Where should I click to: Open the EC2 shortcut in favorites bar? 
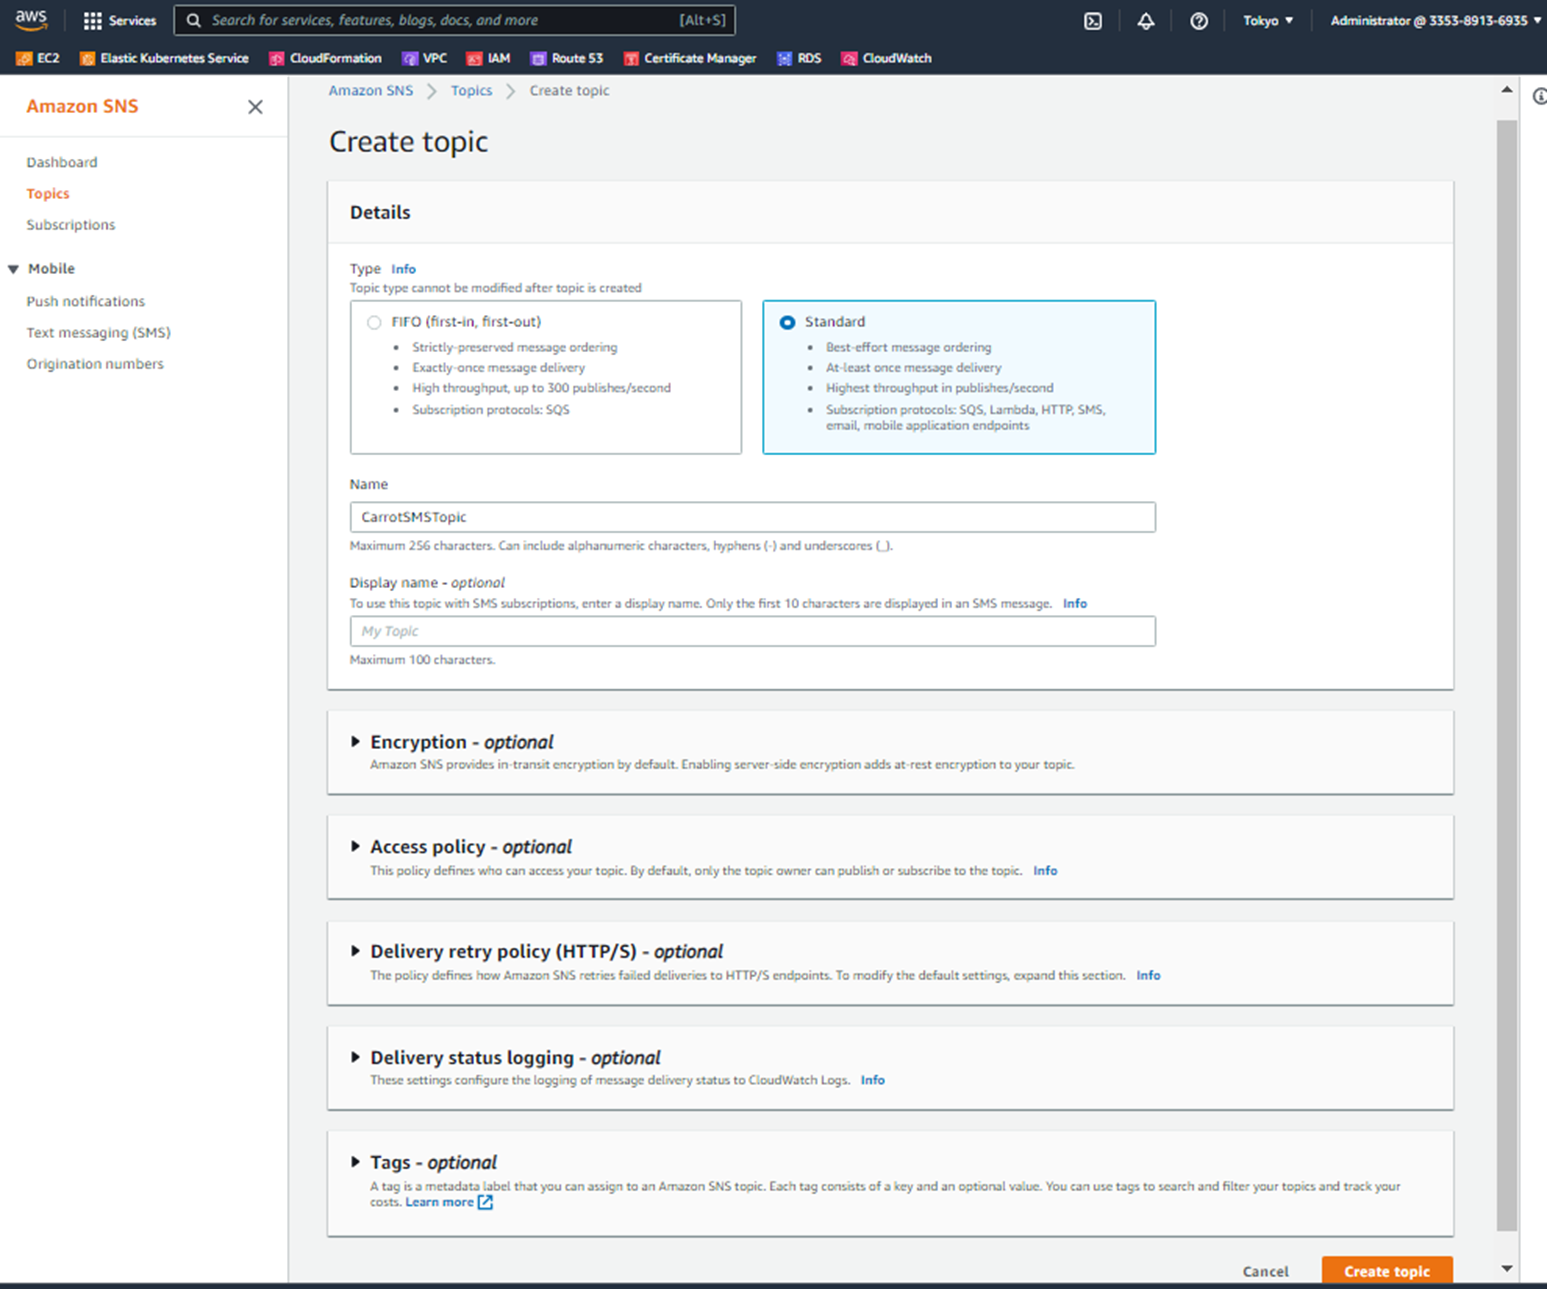38,58
